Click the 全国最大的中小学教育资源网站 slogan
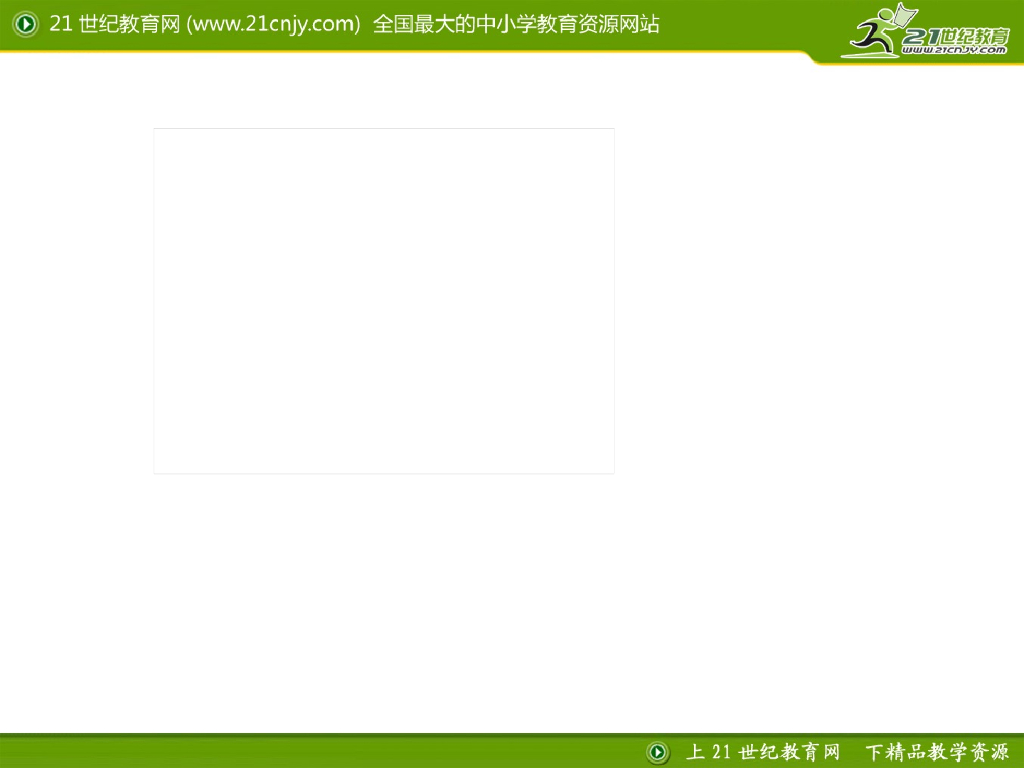Image resolution: width=1024 pixels, height=768 pixels. pos(516,25)
